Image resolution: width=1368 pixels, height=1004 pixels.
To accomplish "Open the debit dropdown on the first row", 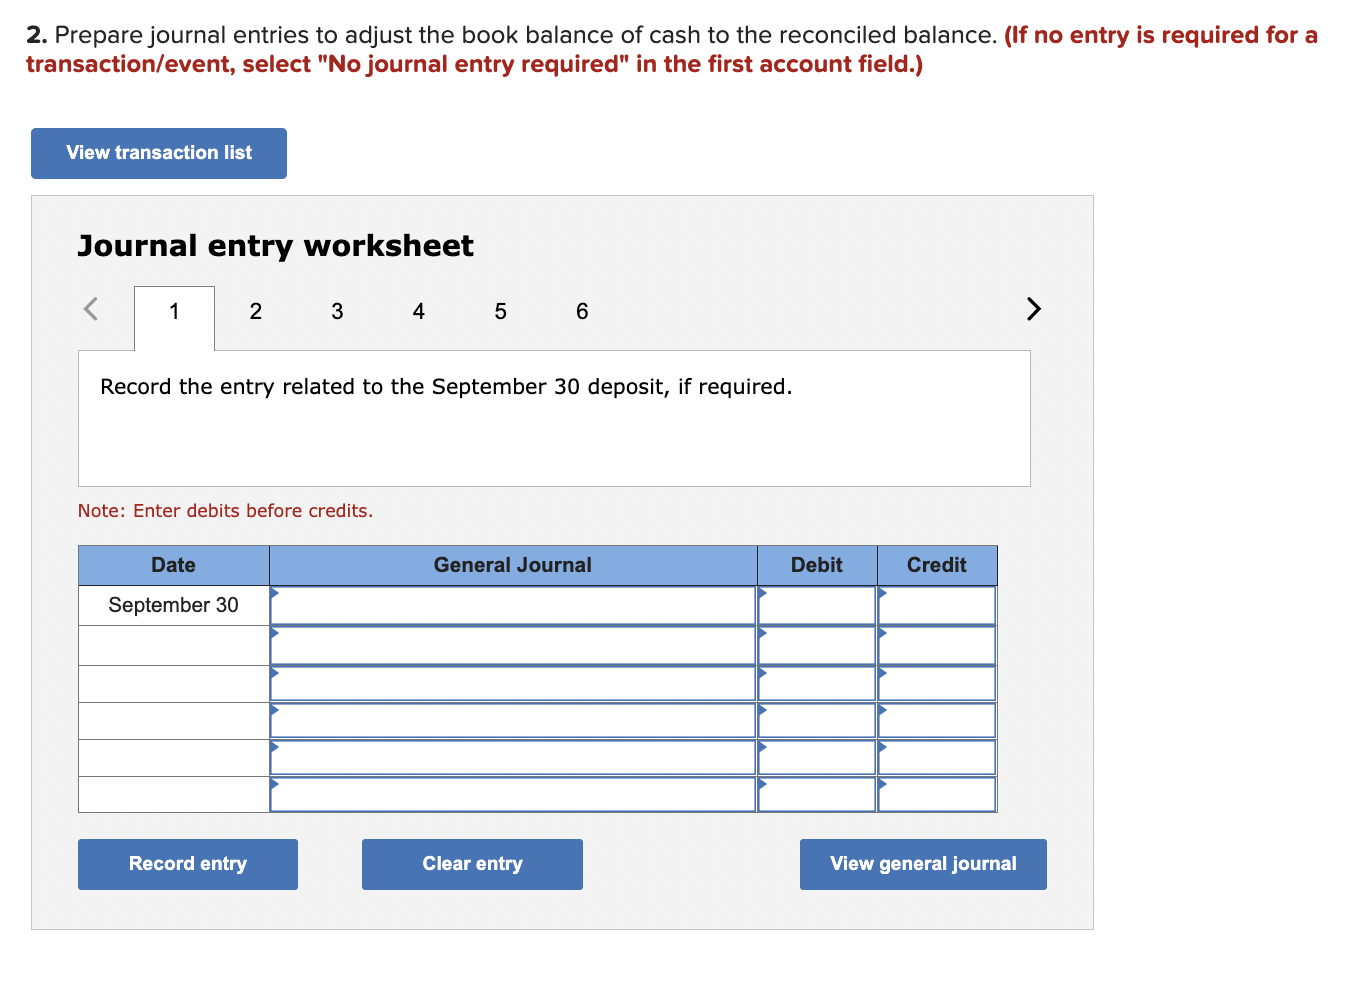I will [816, 605].
